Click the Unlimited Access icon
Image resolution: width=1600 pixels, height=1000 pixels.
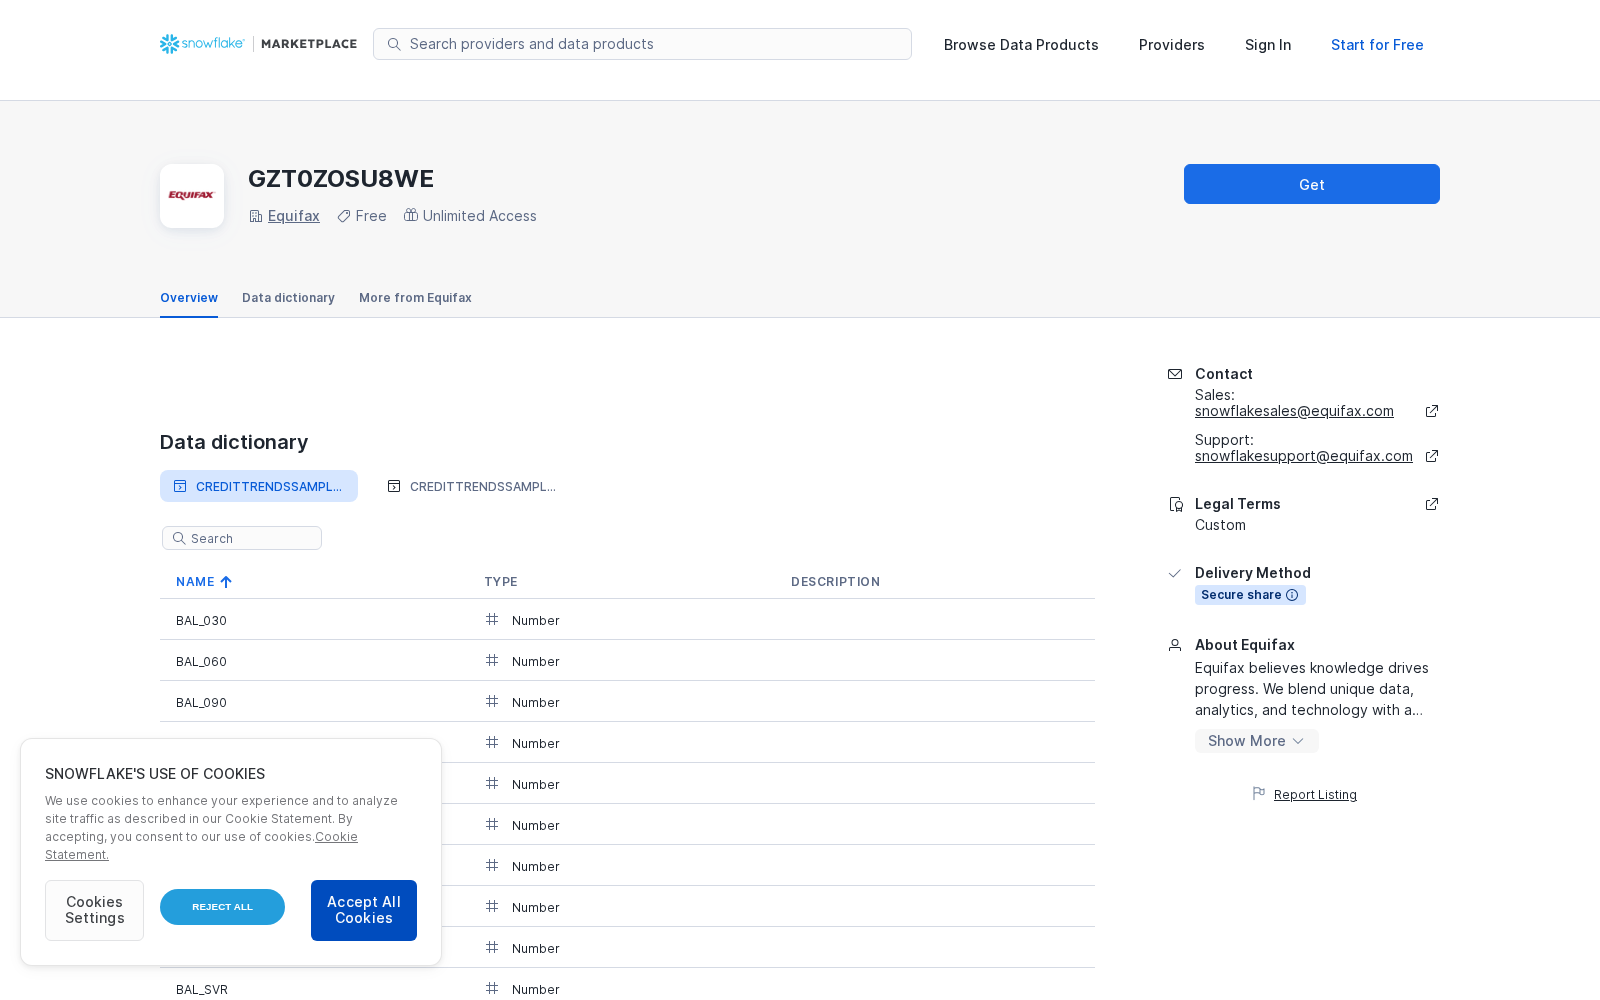(411, 215)
